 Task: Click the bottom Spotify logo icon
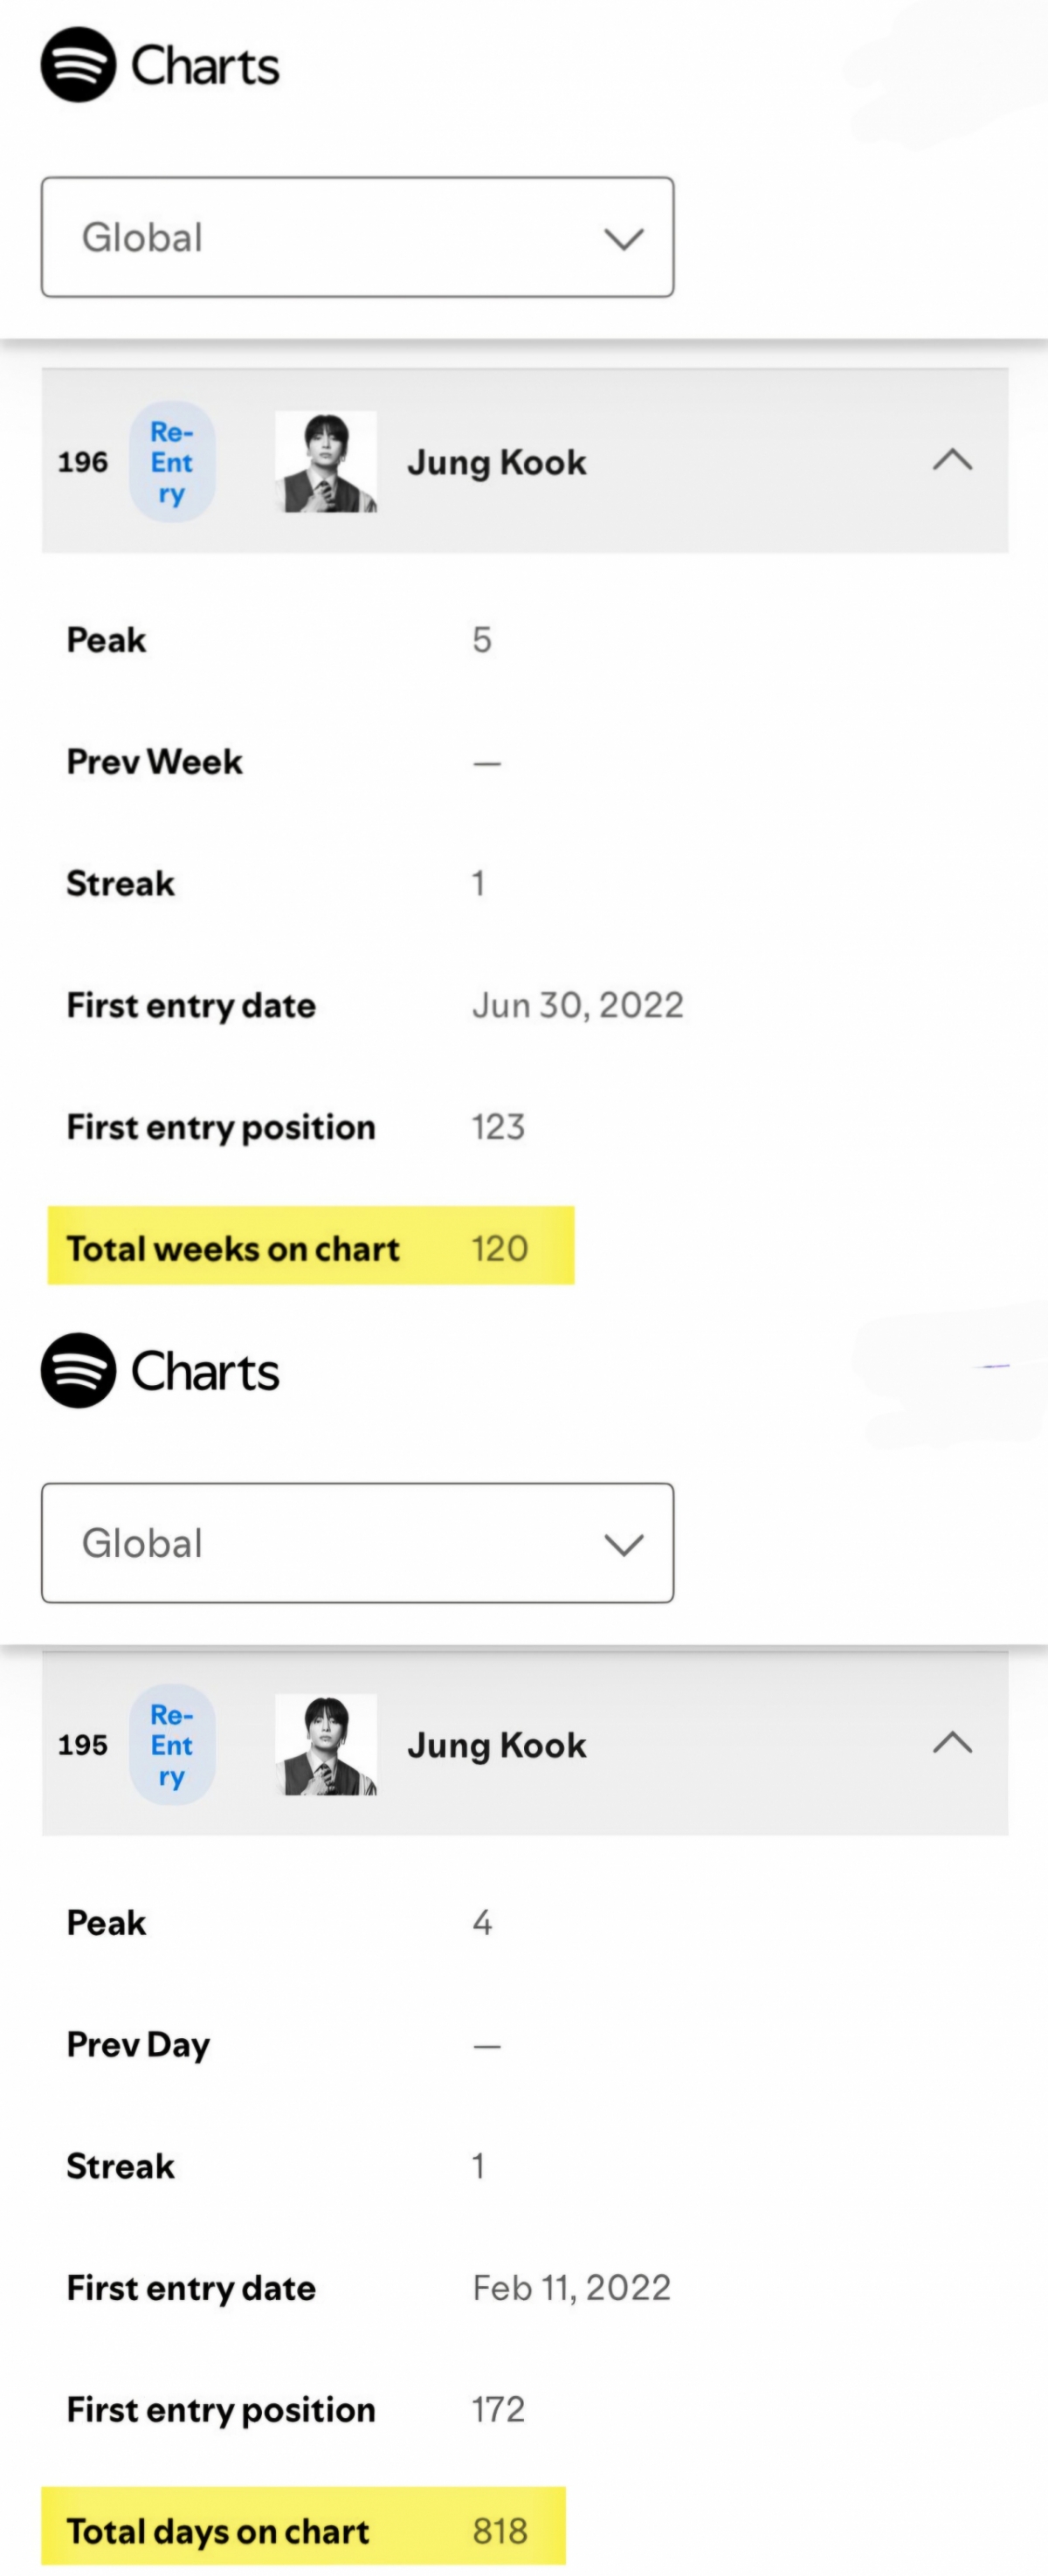tap(78, 1370)
